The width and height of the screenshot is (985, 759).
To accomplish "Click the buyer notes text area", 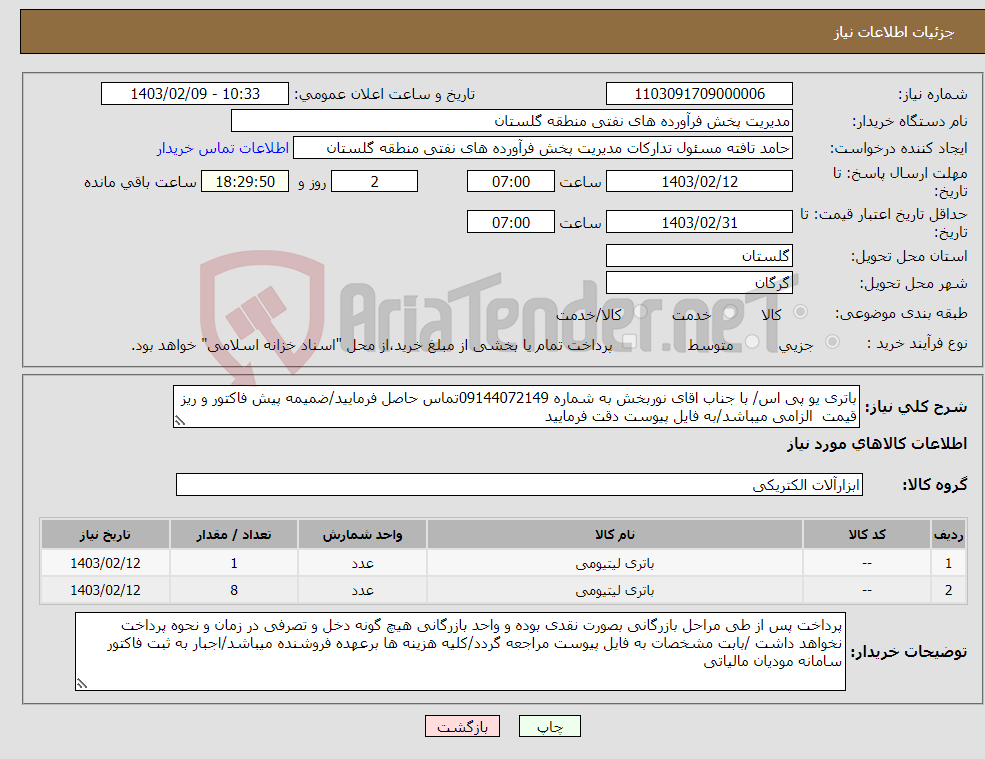I will click(460, 652).
